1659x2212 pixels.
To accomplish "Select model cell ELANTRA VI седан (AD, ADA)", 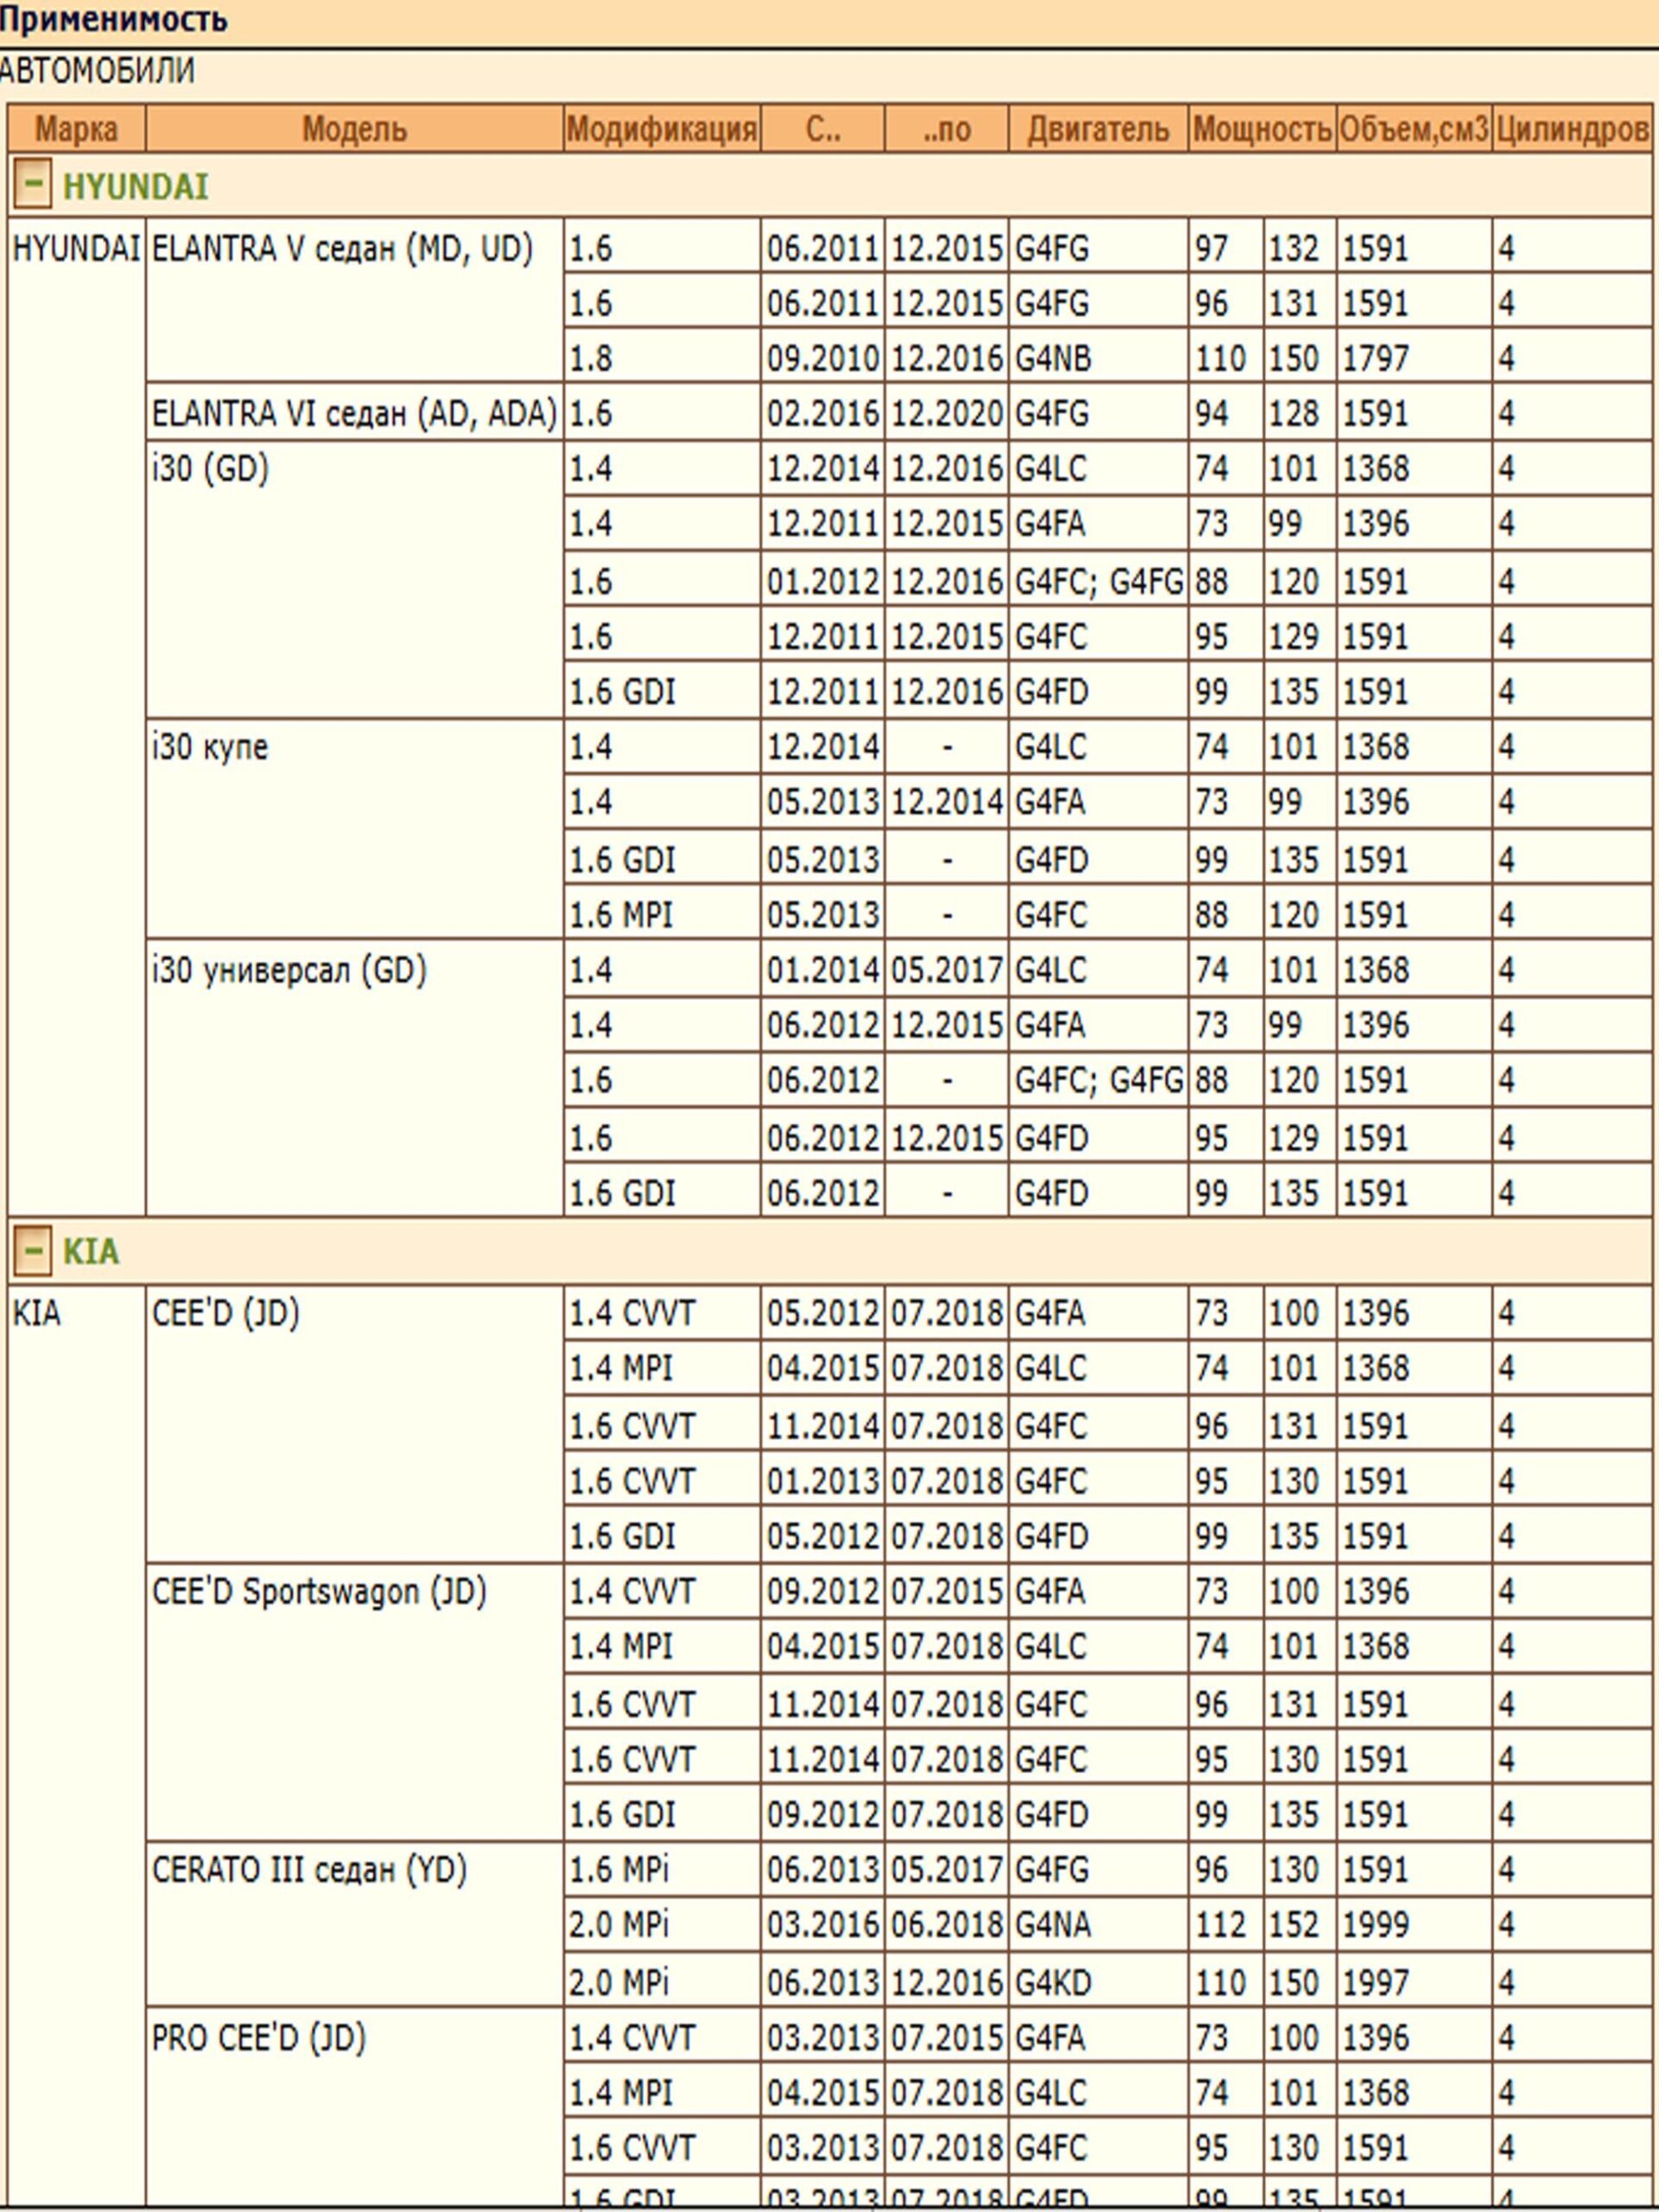I will coord(354,413).
